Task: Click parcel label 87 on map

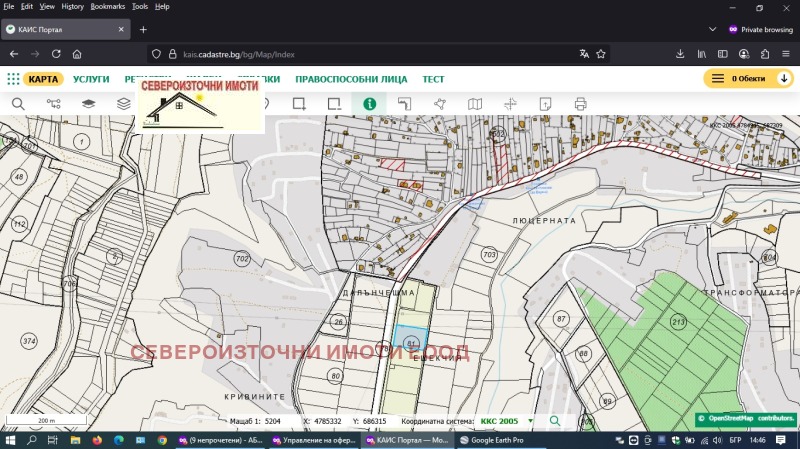Action: coord(561,319)
